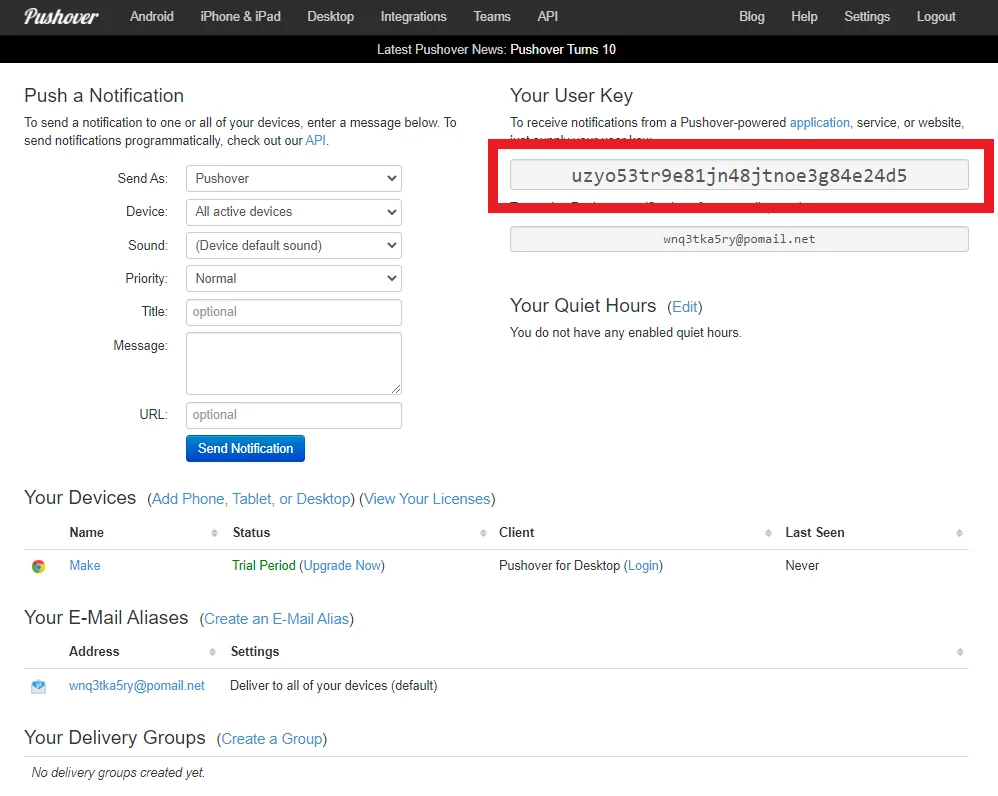Open Teams navigation item

492,17
